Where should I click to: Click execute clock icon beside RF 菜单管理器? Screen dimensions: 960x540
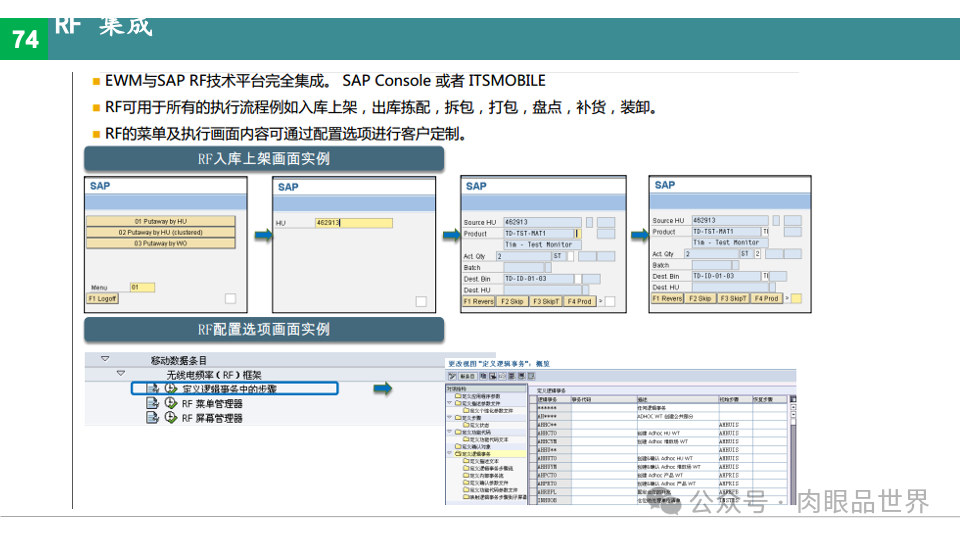(171, 403)
